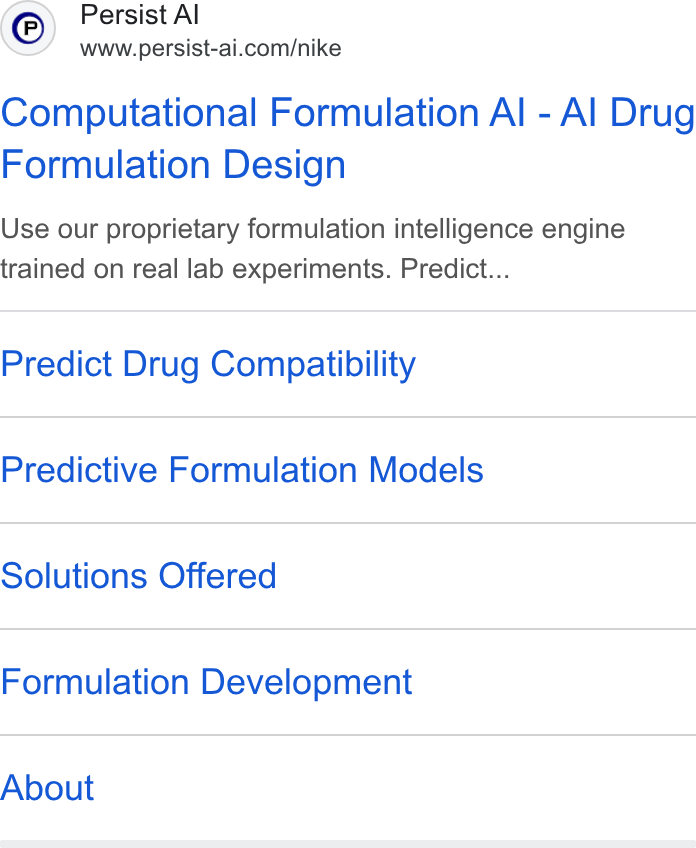The image size is (696, 848).
Task: Select the ad description starting "Use our proprietary"
Action: click(x=313, y=248)
